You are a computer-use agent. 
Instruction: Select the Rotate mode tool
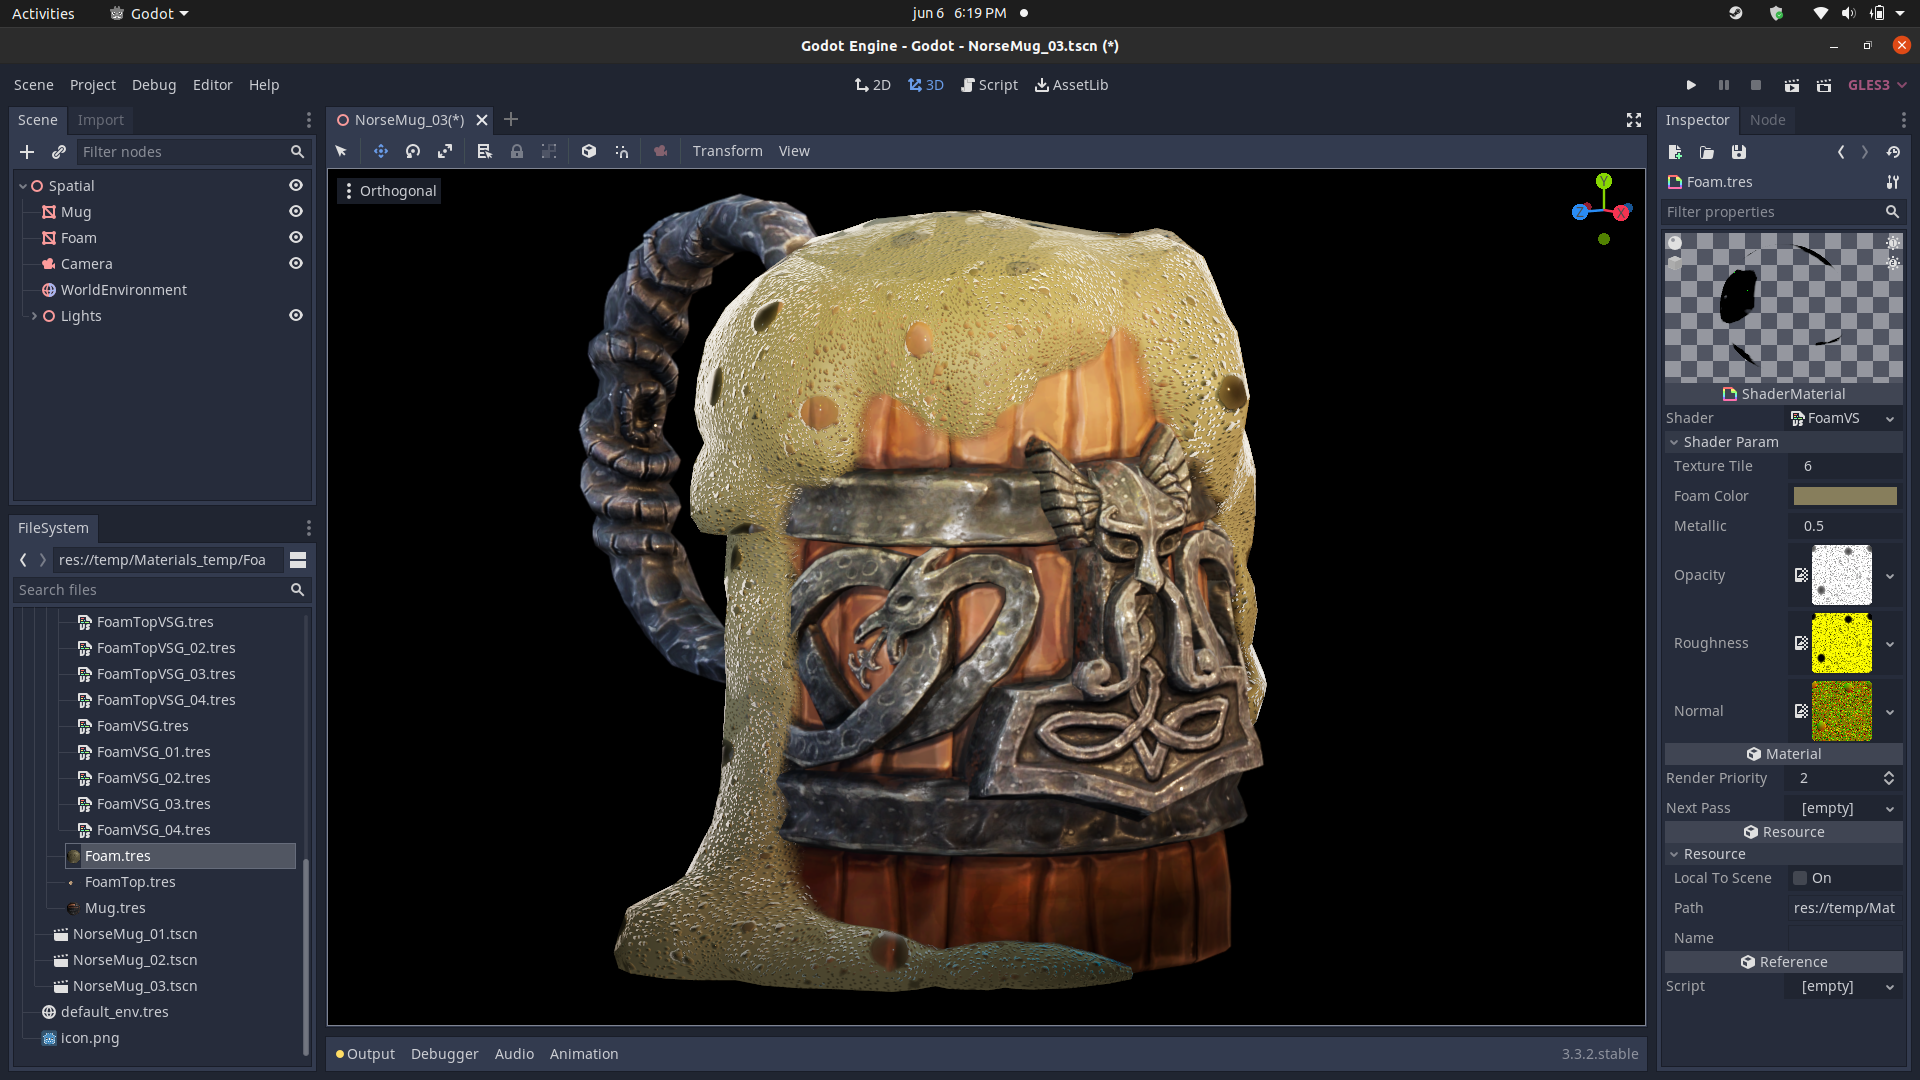412,151
